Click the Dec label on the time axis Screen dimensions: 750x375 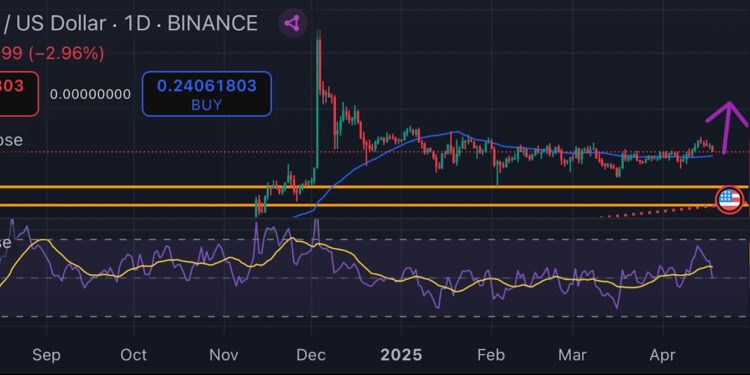point(311,355)
